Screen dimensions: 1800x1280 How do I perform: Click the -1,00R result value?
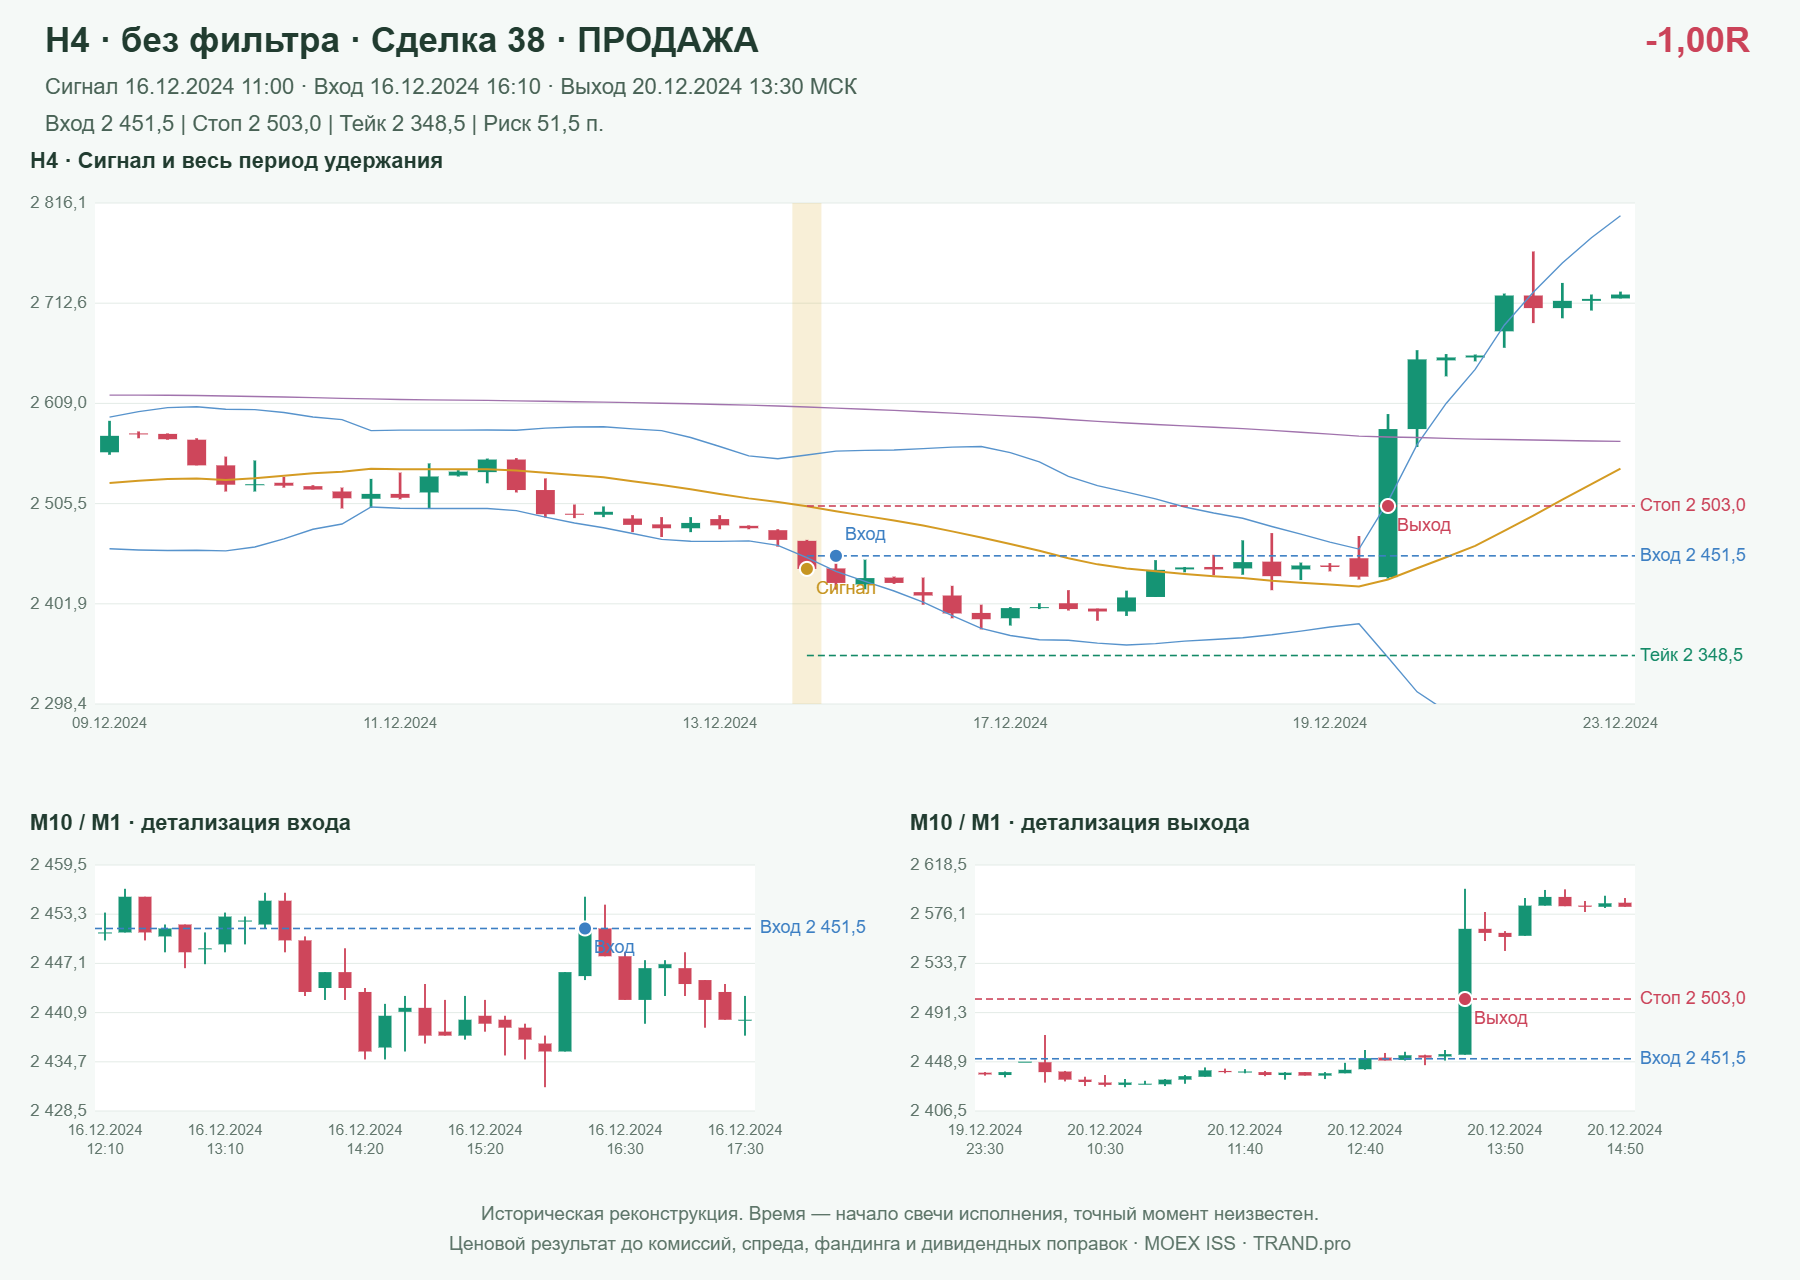tap(1697, 40)
